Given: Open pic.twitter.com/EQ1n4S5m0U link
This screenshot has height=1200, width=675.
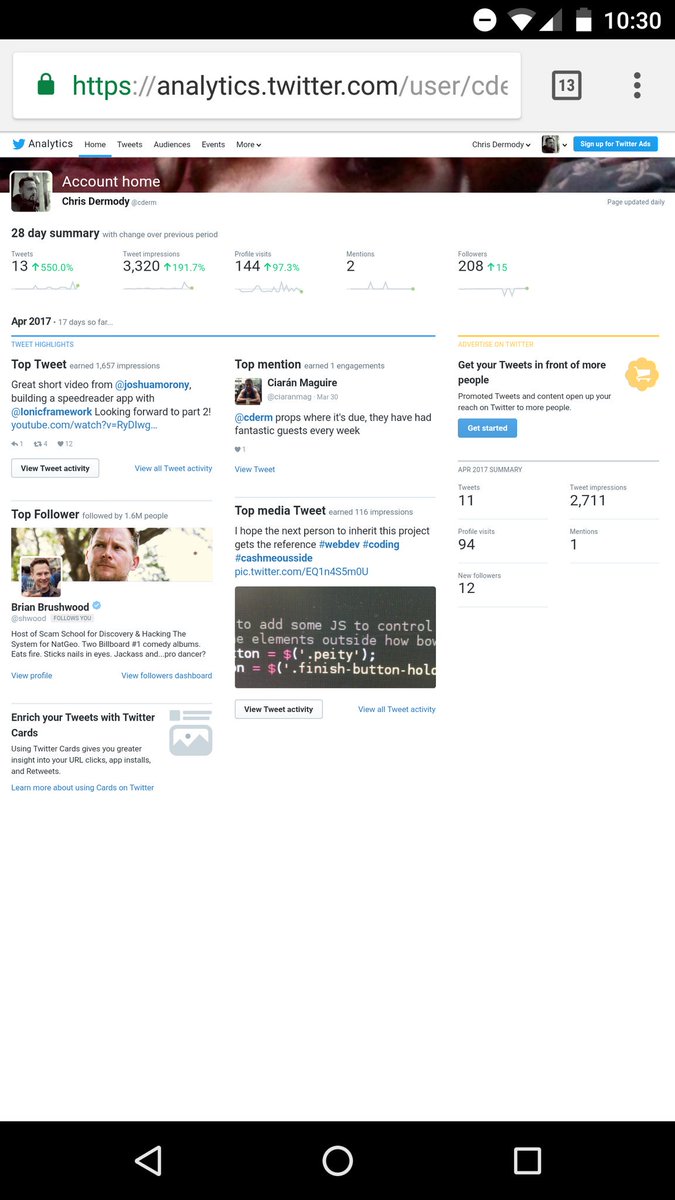Looking at the screenshot, I should click(x=302, y=571).
